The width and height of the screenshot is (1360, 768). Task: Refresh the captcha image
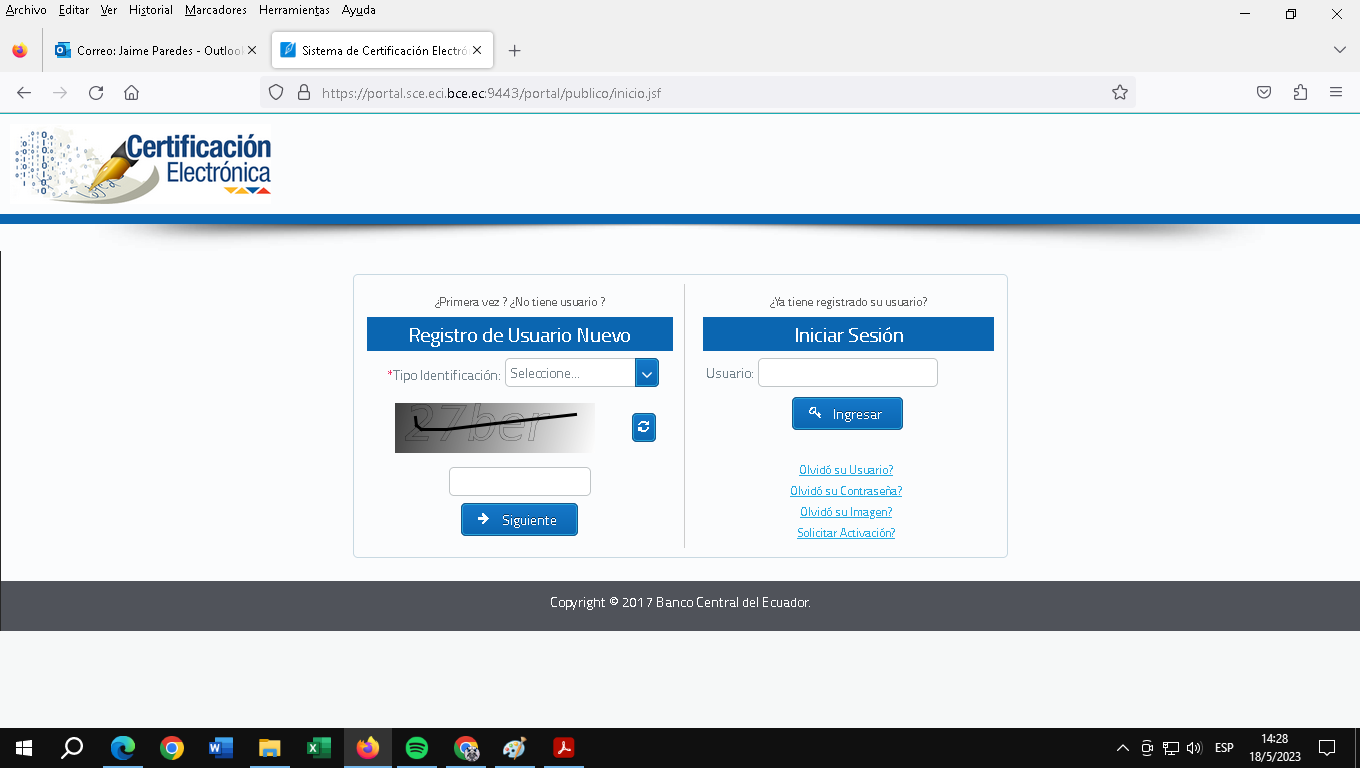click(644, 427)
